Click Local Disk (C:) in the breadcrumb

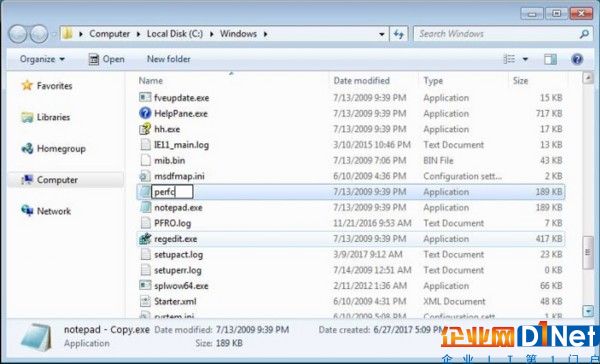tap(175, 34)
